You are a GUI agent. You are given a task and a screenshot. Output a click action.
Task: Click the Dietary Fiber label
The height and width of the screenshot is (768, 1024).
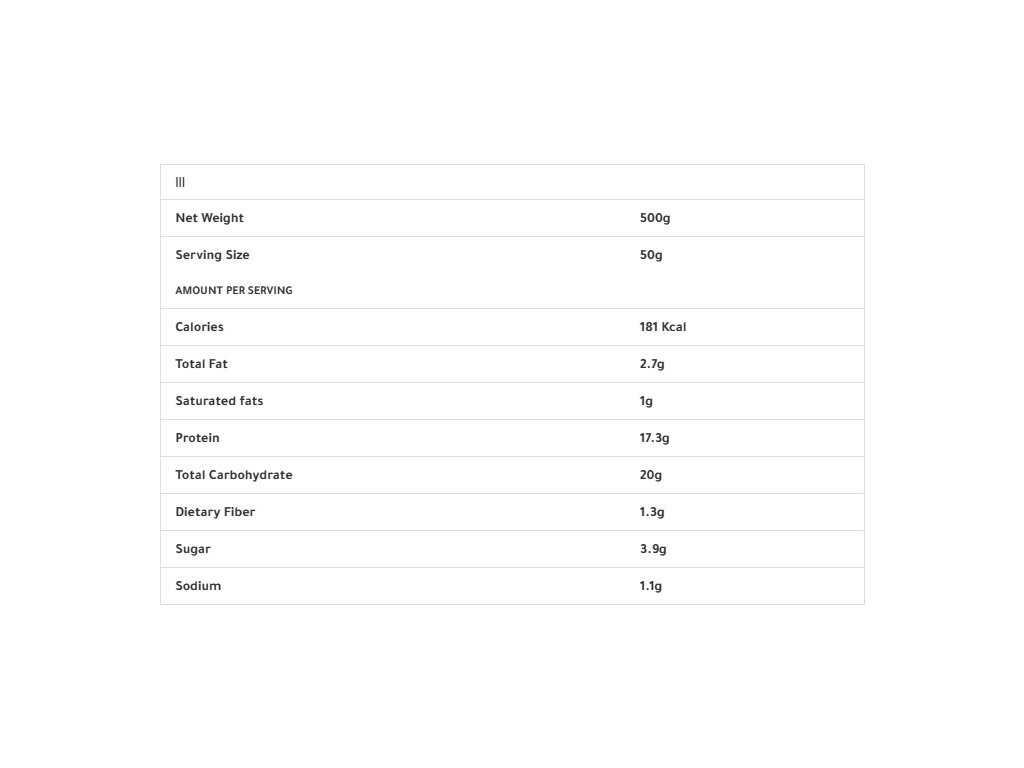click(215, 512)
